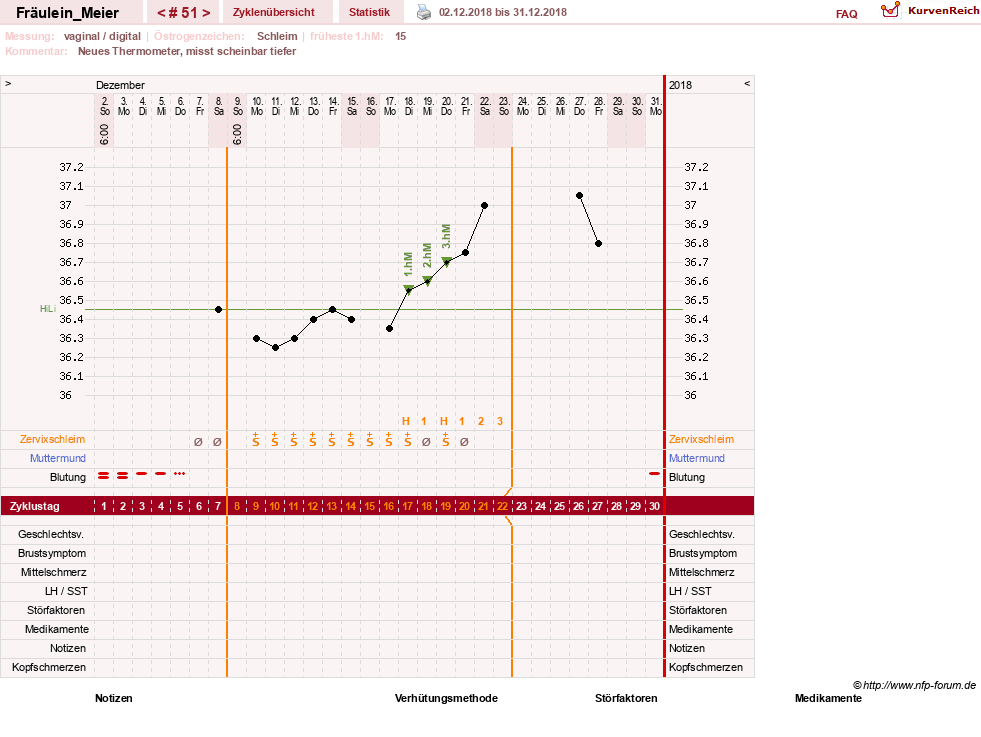The height and width of the screenshot is (737, 981).
Task: Click the chart's top-right collapse arrow
Action: point(747,83)
